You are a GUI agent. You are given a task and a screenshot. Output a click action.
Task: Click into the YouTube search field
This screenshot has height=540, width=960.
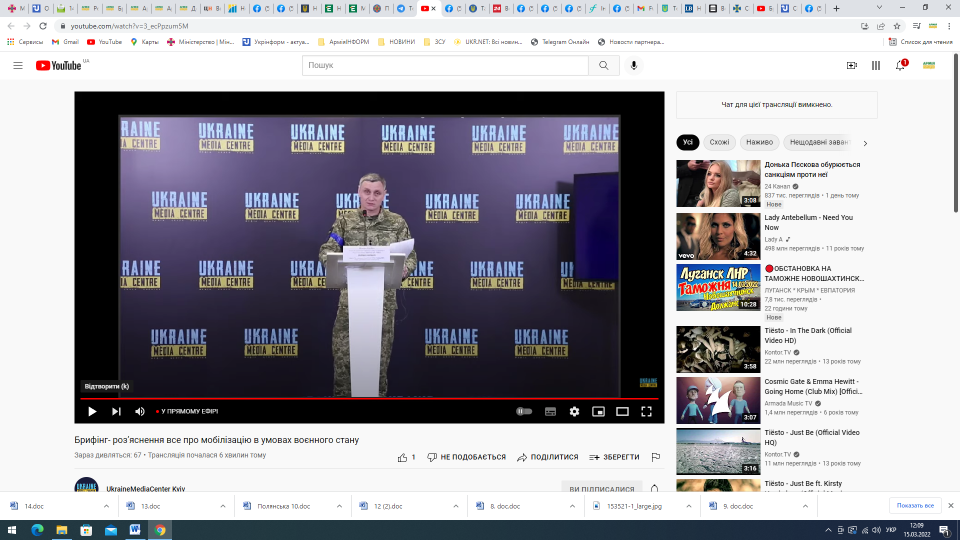click(x=445, y=65)
